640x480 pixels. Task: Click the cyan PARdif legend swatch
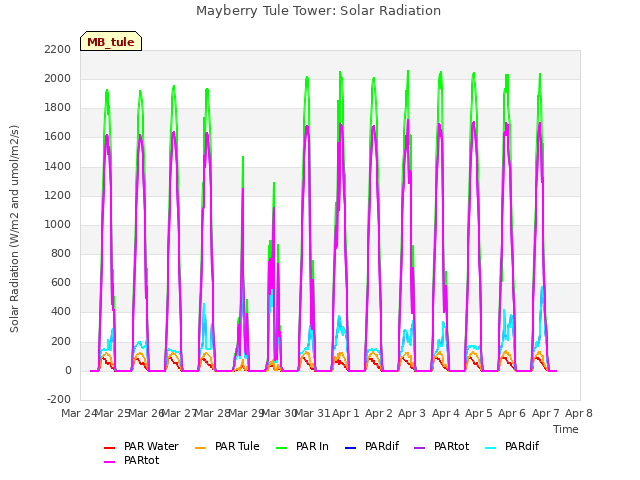(x=491, y=448)
